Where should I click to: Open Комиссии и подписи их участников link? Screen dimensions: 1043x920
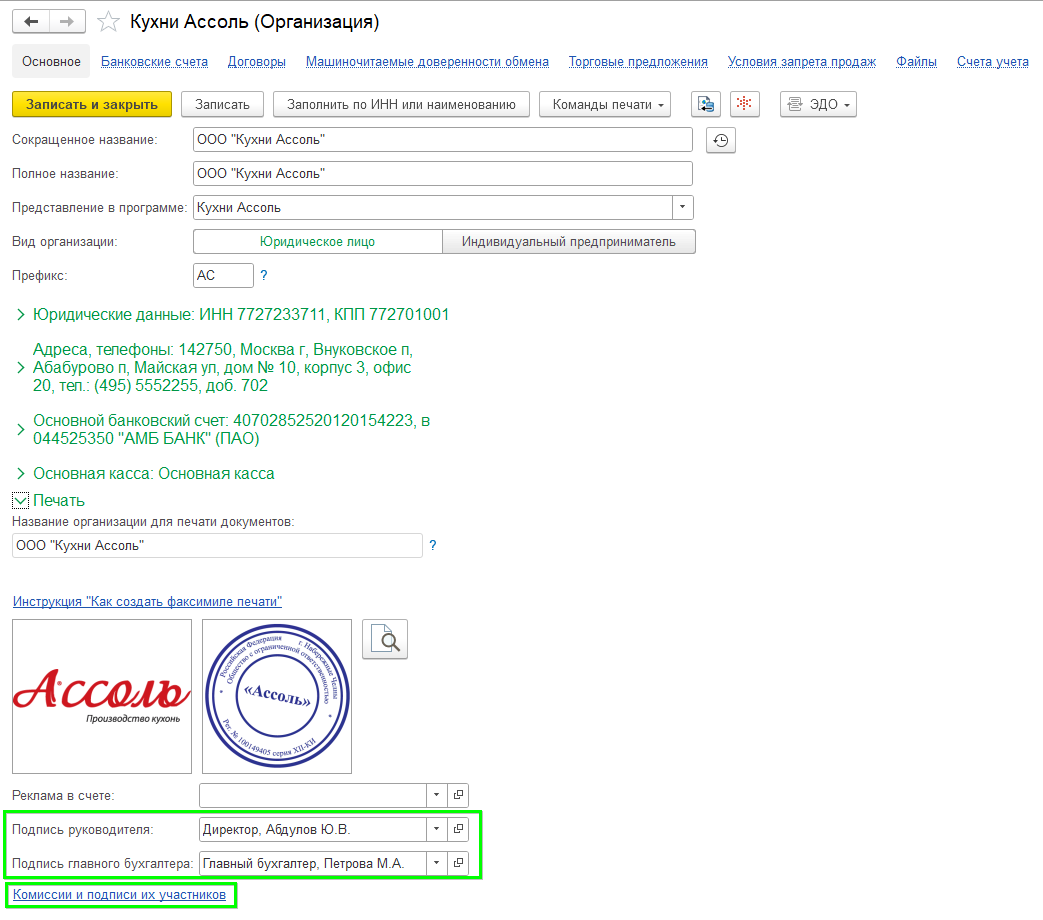(x=119, y=895)
